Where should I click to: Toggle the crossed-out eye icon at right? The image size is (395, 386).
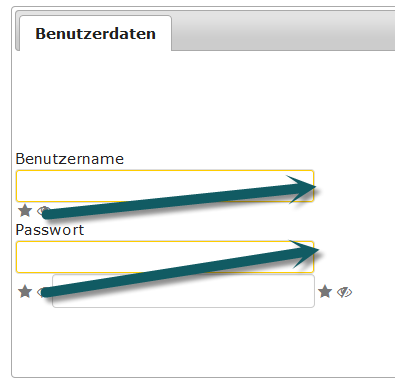(x=344, y=292)
